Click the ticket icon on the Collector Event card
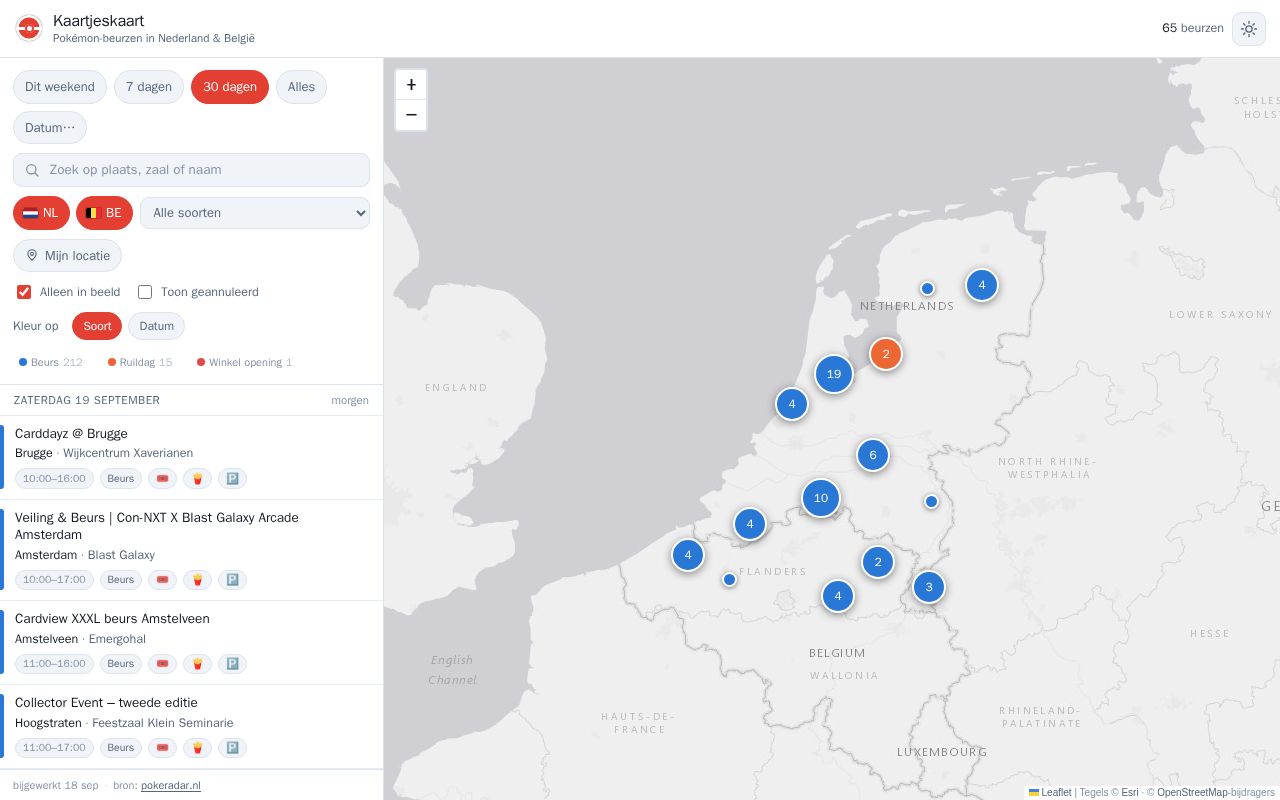The image size is (1280, 800). 162,748
